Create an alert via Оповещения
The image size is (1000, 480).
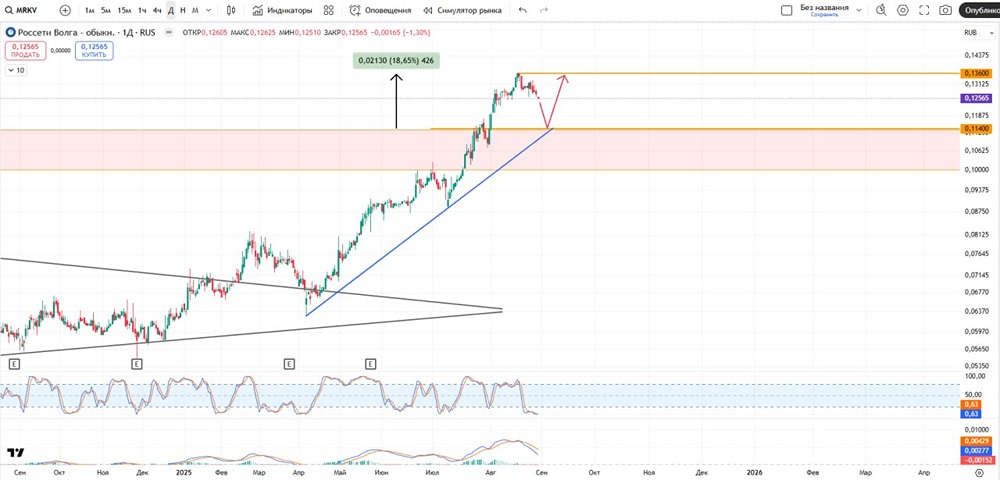[380, 10]
